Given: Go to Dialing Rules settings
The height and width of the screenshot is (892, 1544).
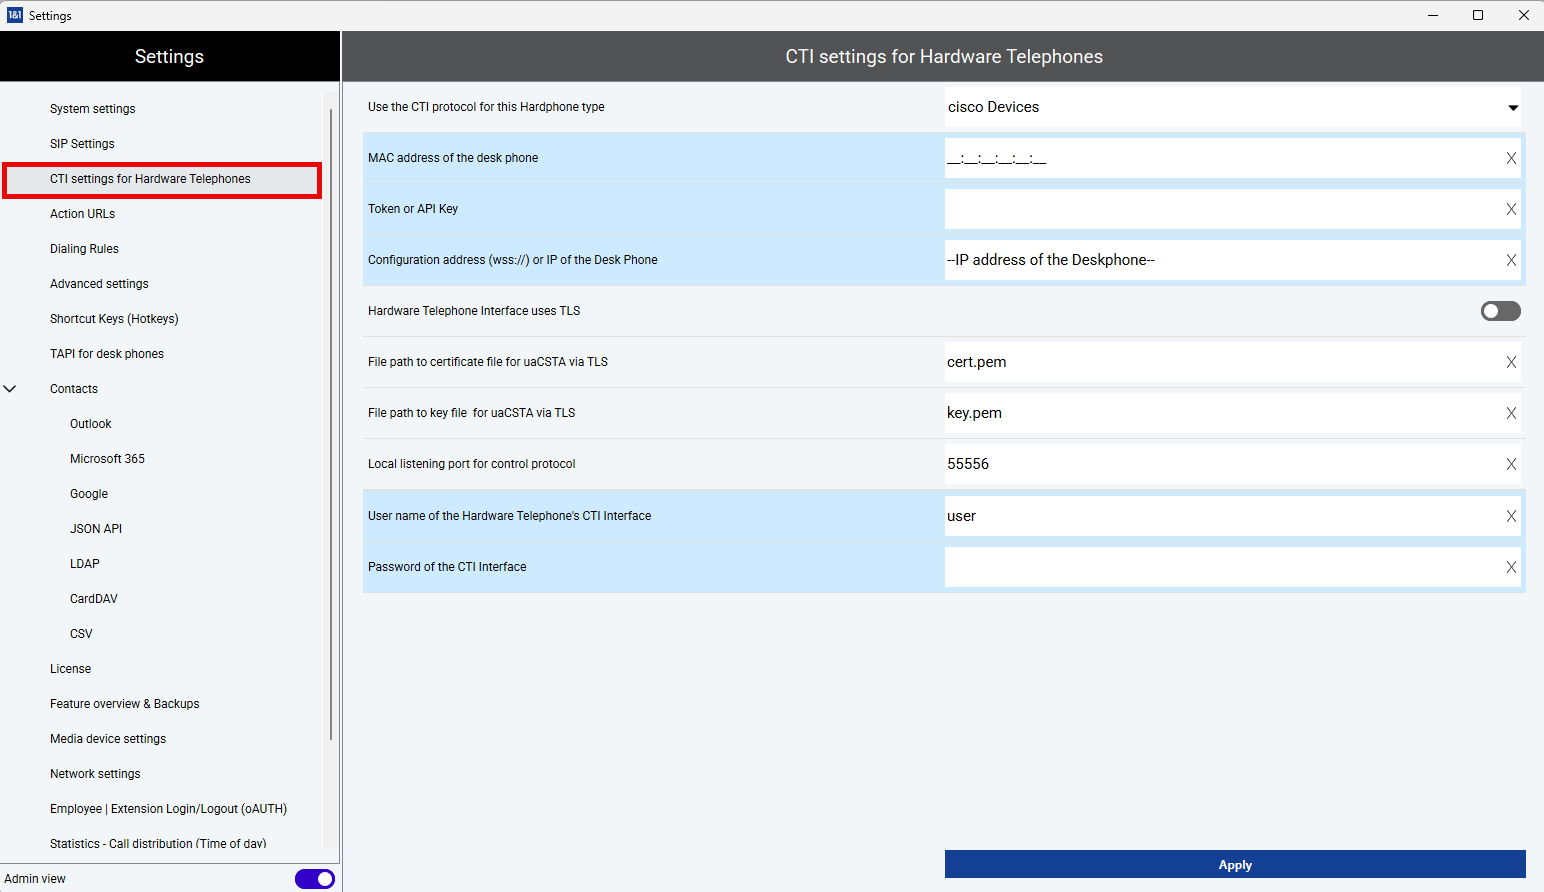Looking at the screenshot, I should pos(84,249).
